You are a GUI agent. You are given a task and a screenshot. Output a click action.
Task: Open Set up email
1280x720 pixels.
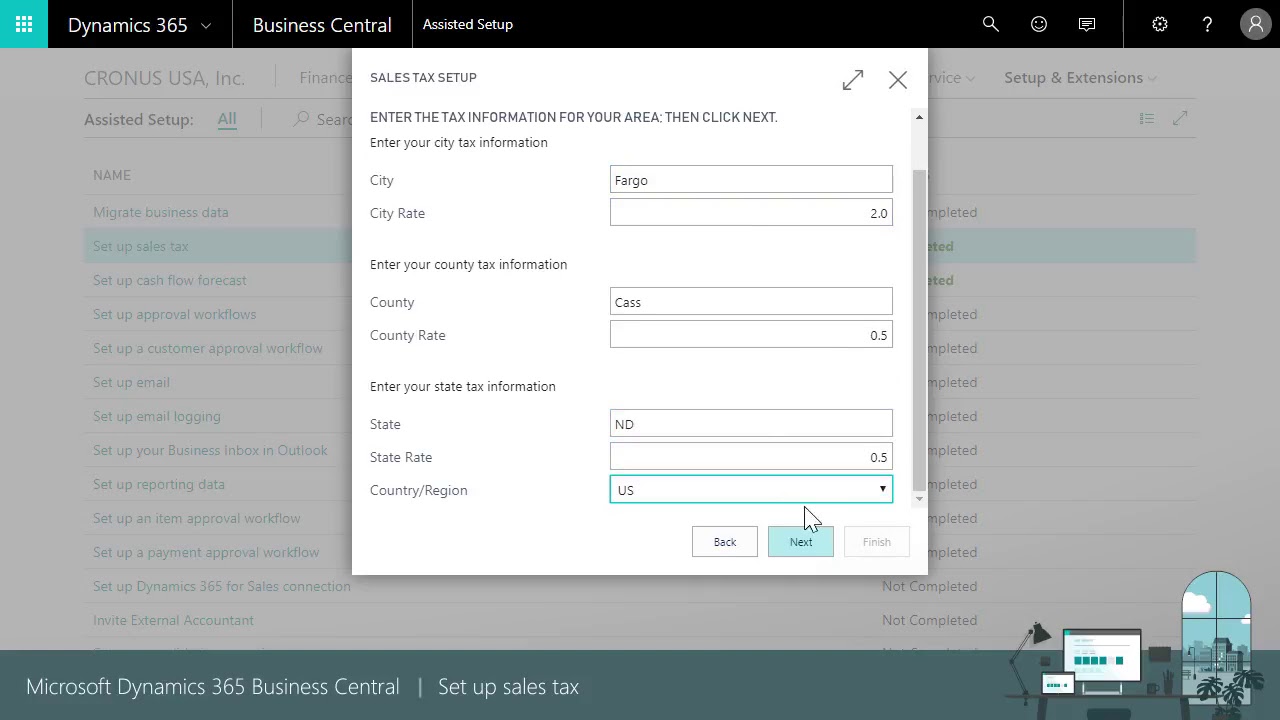pyautogui.click(x=131, y=382)
